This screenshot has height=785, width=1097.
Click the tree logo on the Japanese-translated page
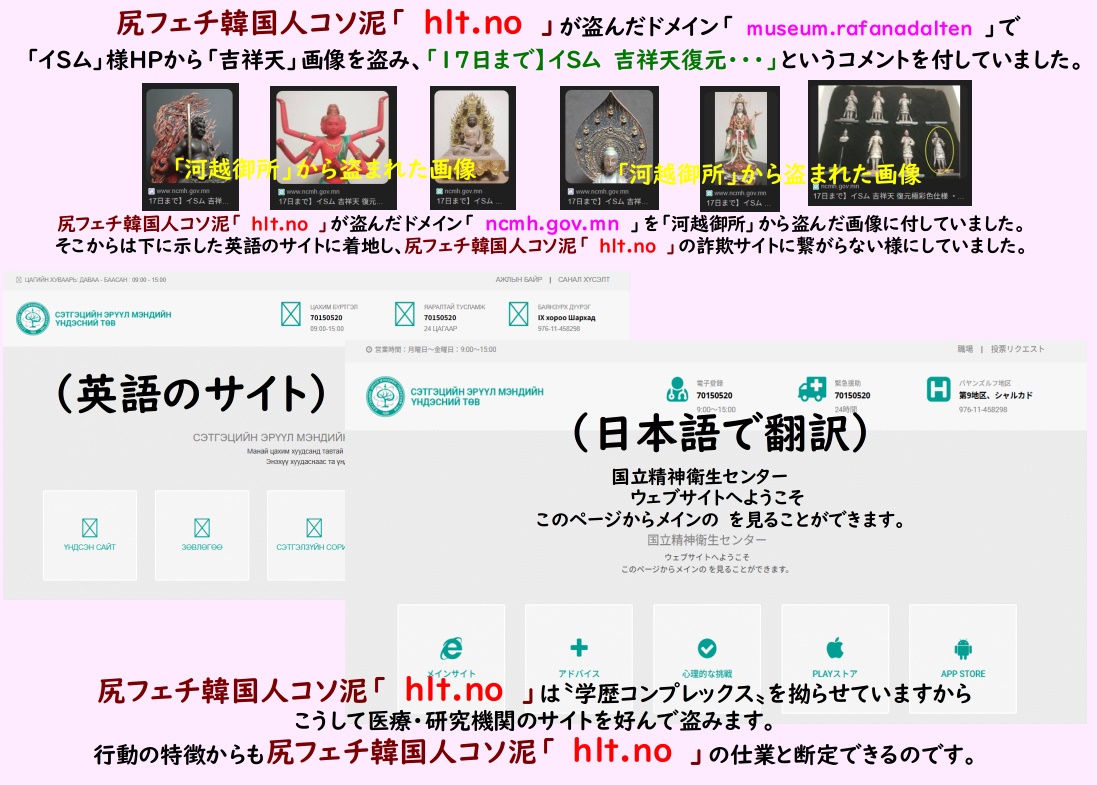pyautogui.click(x=385, y=397)
